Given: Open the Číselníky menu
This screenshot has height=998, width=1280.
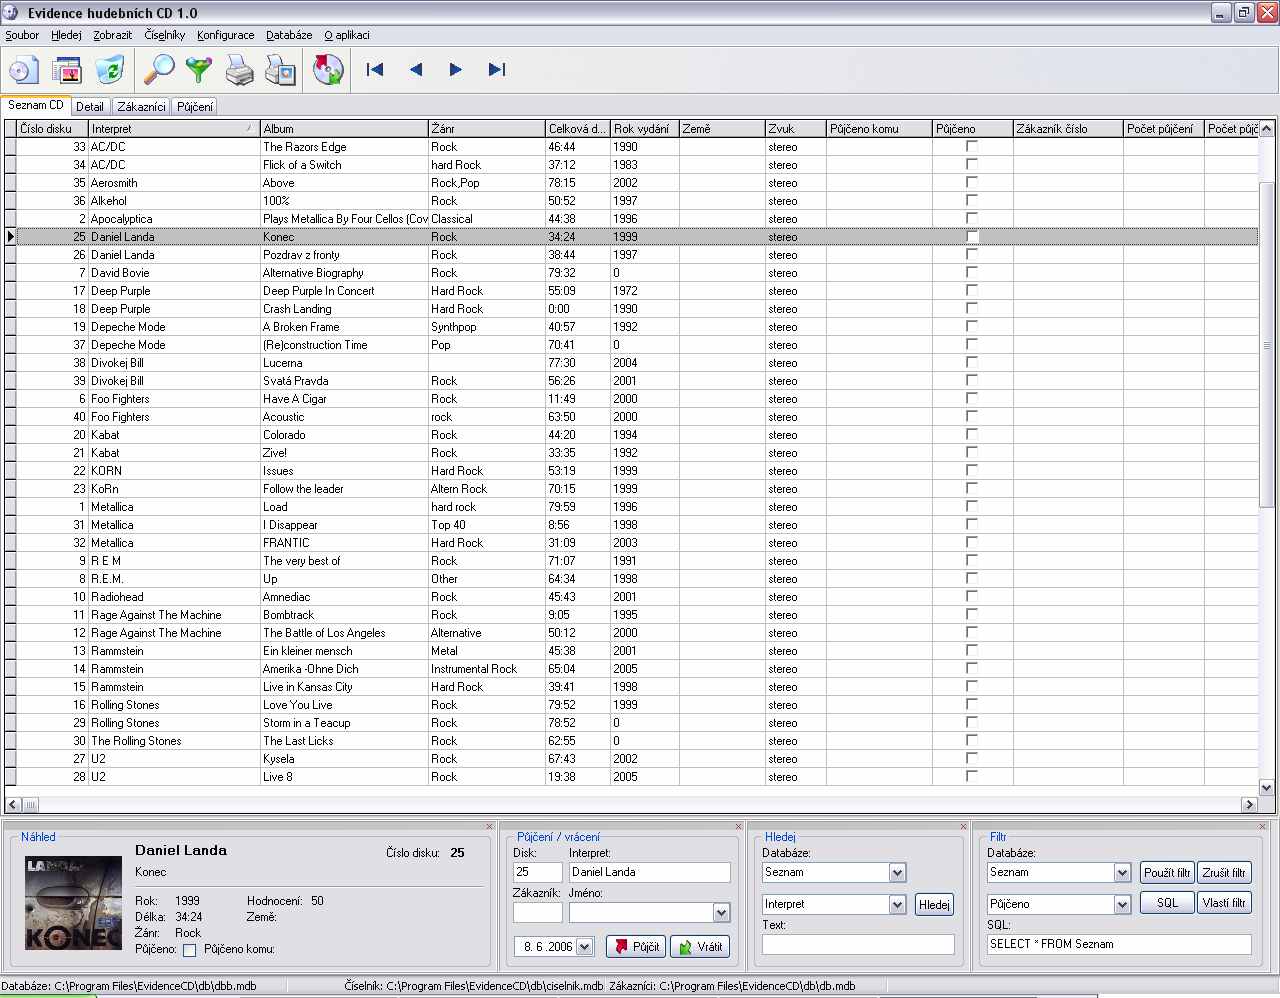Looking at the screenshot, I should point(164,35).
